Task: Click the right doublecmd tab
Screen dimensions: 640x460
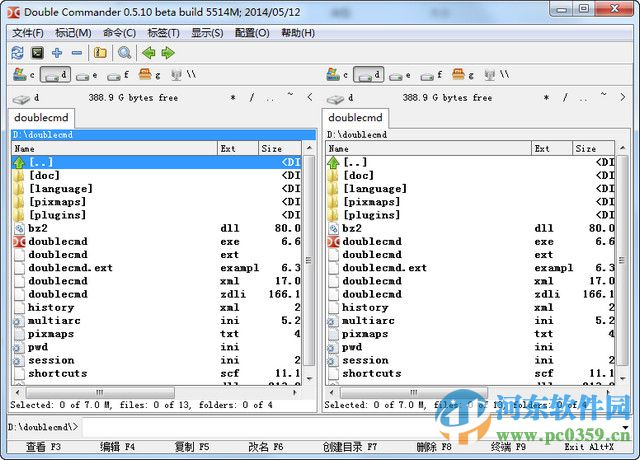Action: coord(356,118)
